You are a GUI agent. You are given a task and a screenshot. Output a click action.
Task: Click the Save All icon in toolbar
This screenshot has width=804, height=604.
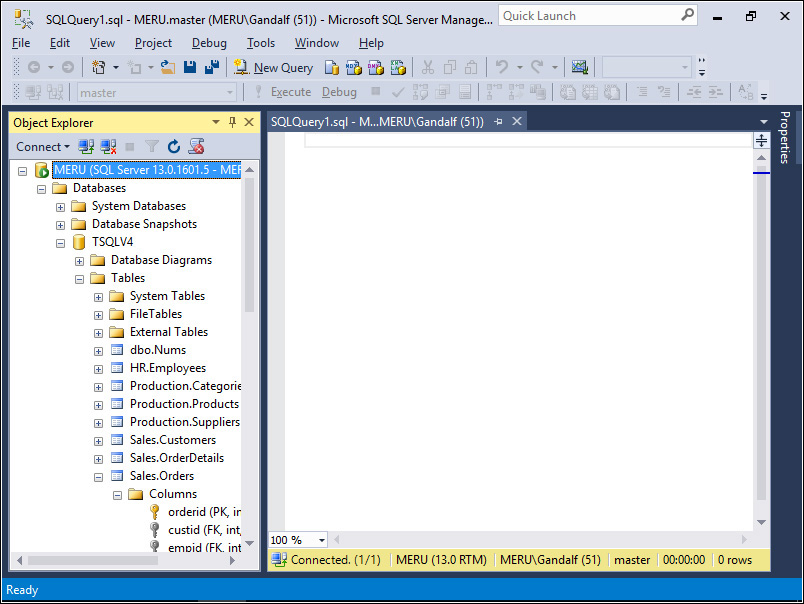pyautogui.click(x=212, y=68)
